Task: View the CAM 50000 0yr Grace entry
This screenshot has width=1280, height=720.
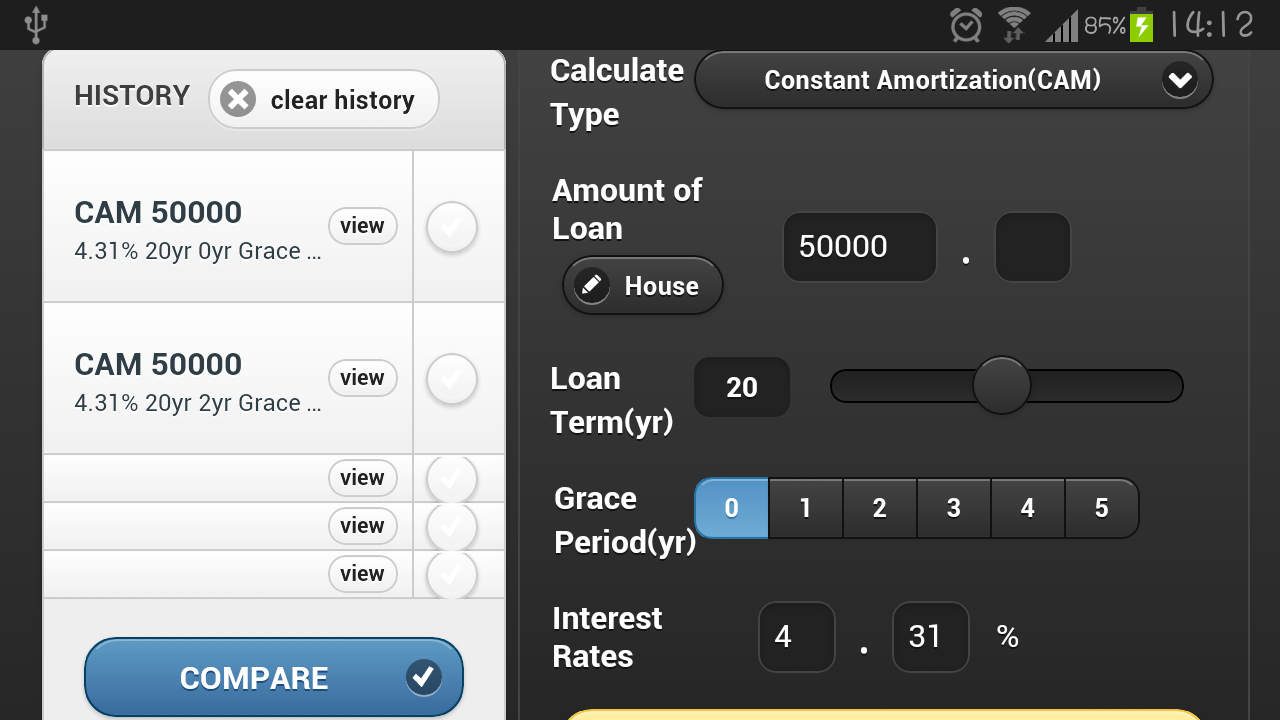Action: (362, 226)
